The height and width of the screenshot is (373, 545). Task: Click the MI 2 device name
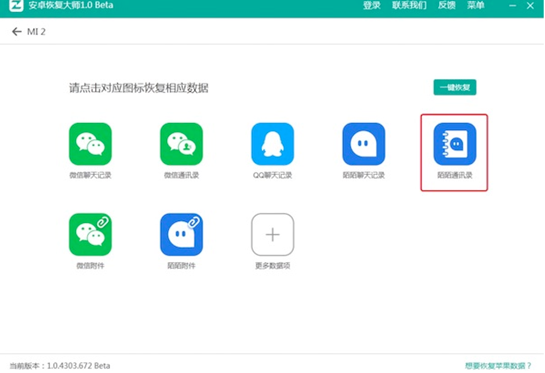tap(36, 32)
